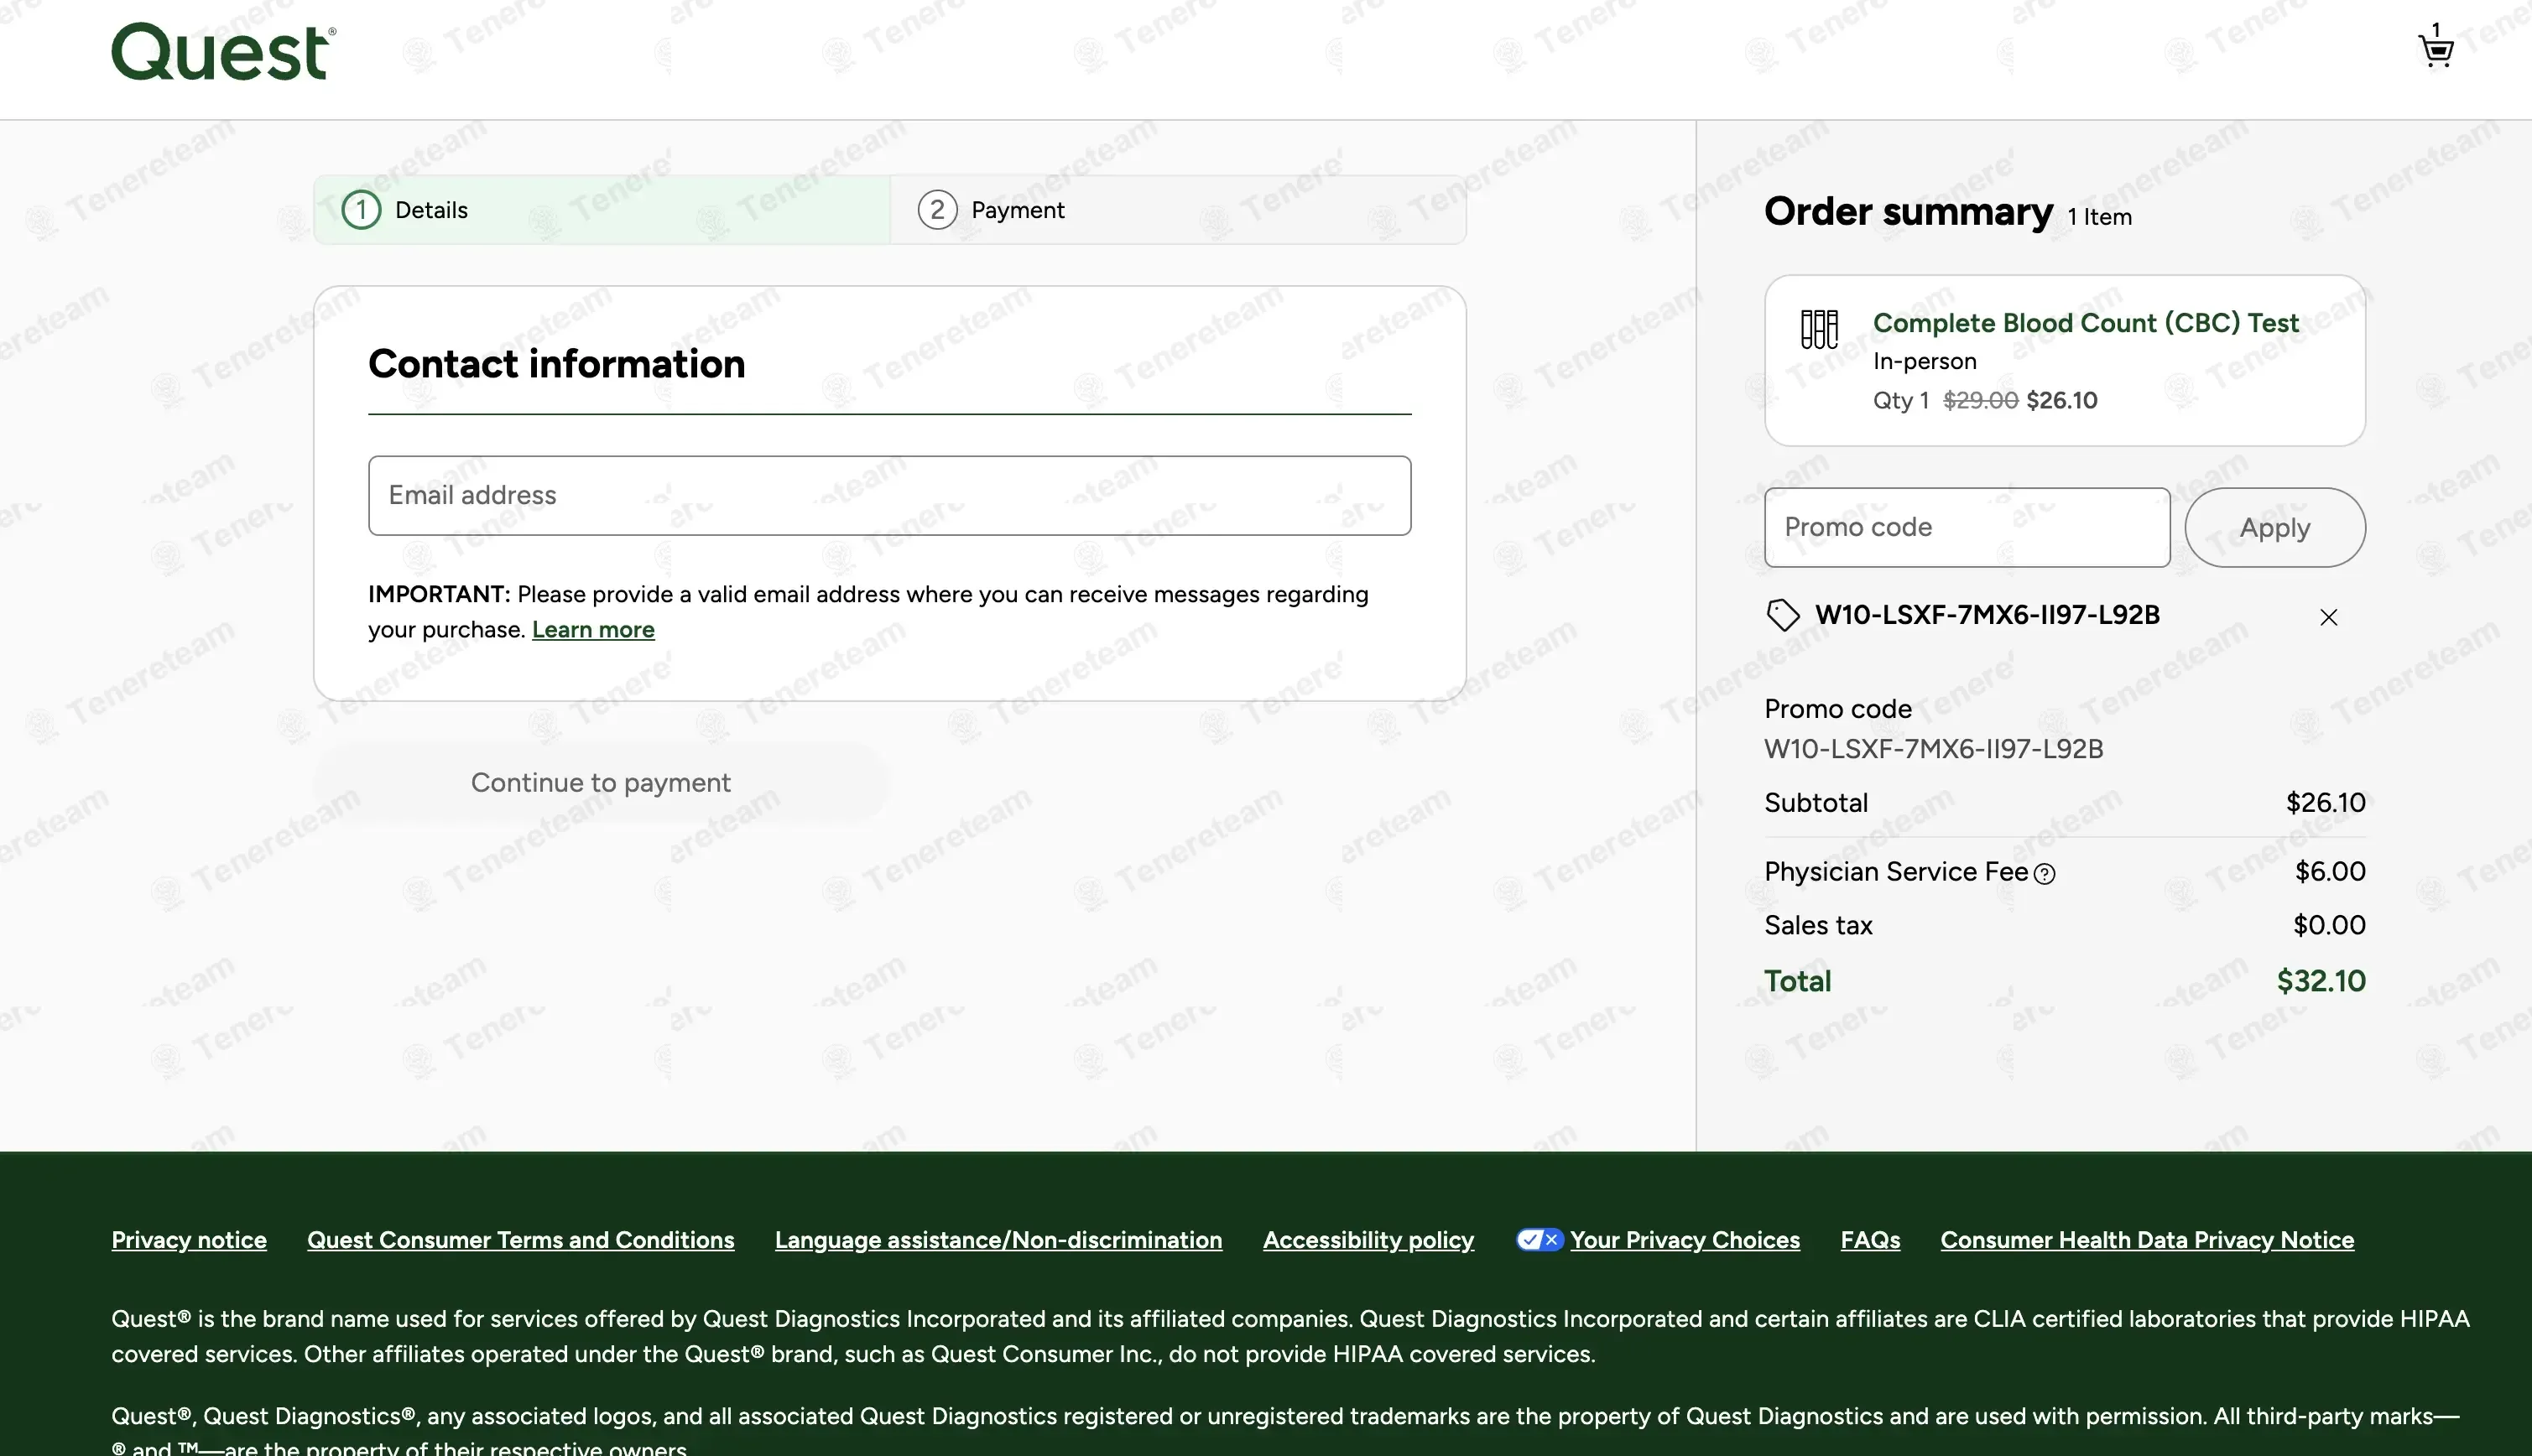This screenshot has width=2532, height=1456.
Task: Open the Learn more link
Action: point(593,630)
